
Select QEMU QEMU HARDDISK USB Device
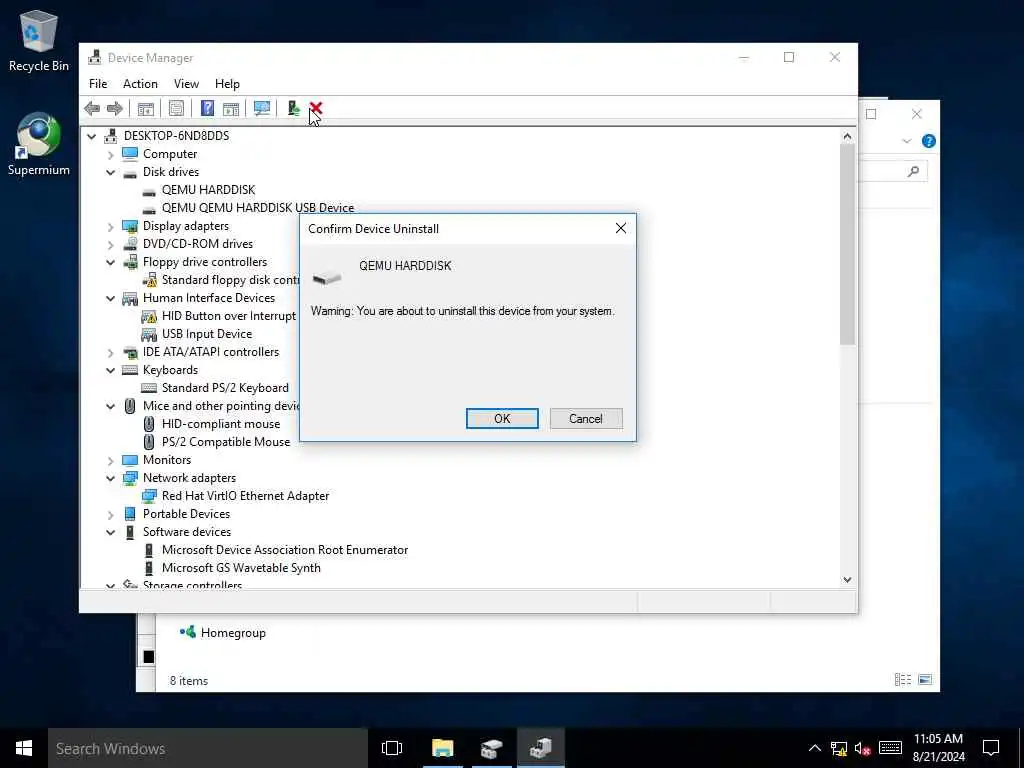pyautogui.click(x=258, y=208)
